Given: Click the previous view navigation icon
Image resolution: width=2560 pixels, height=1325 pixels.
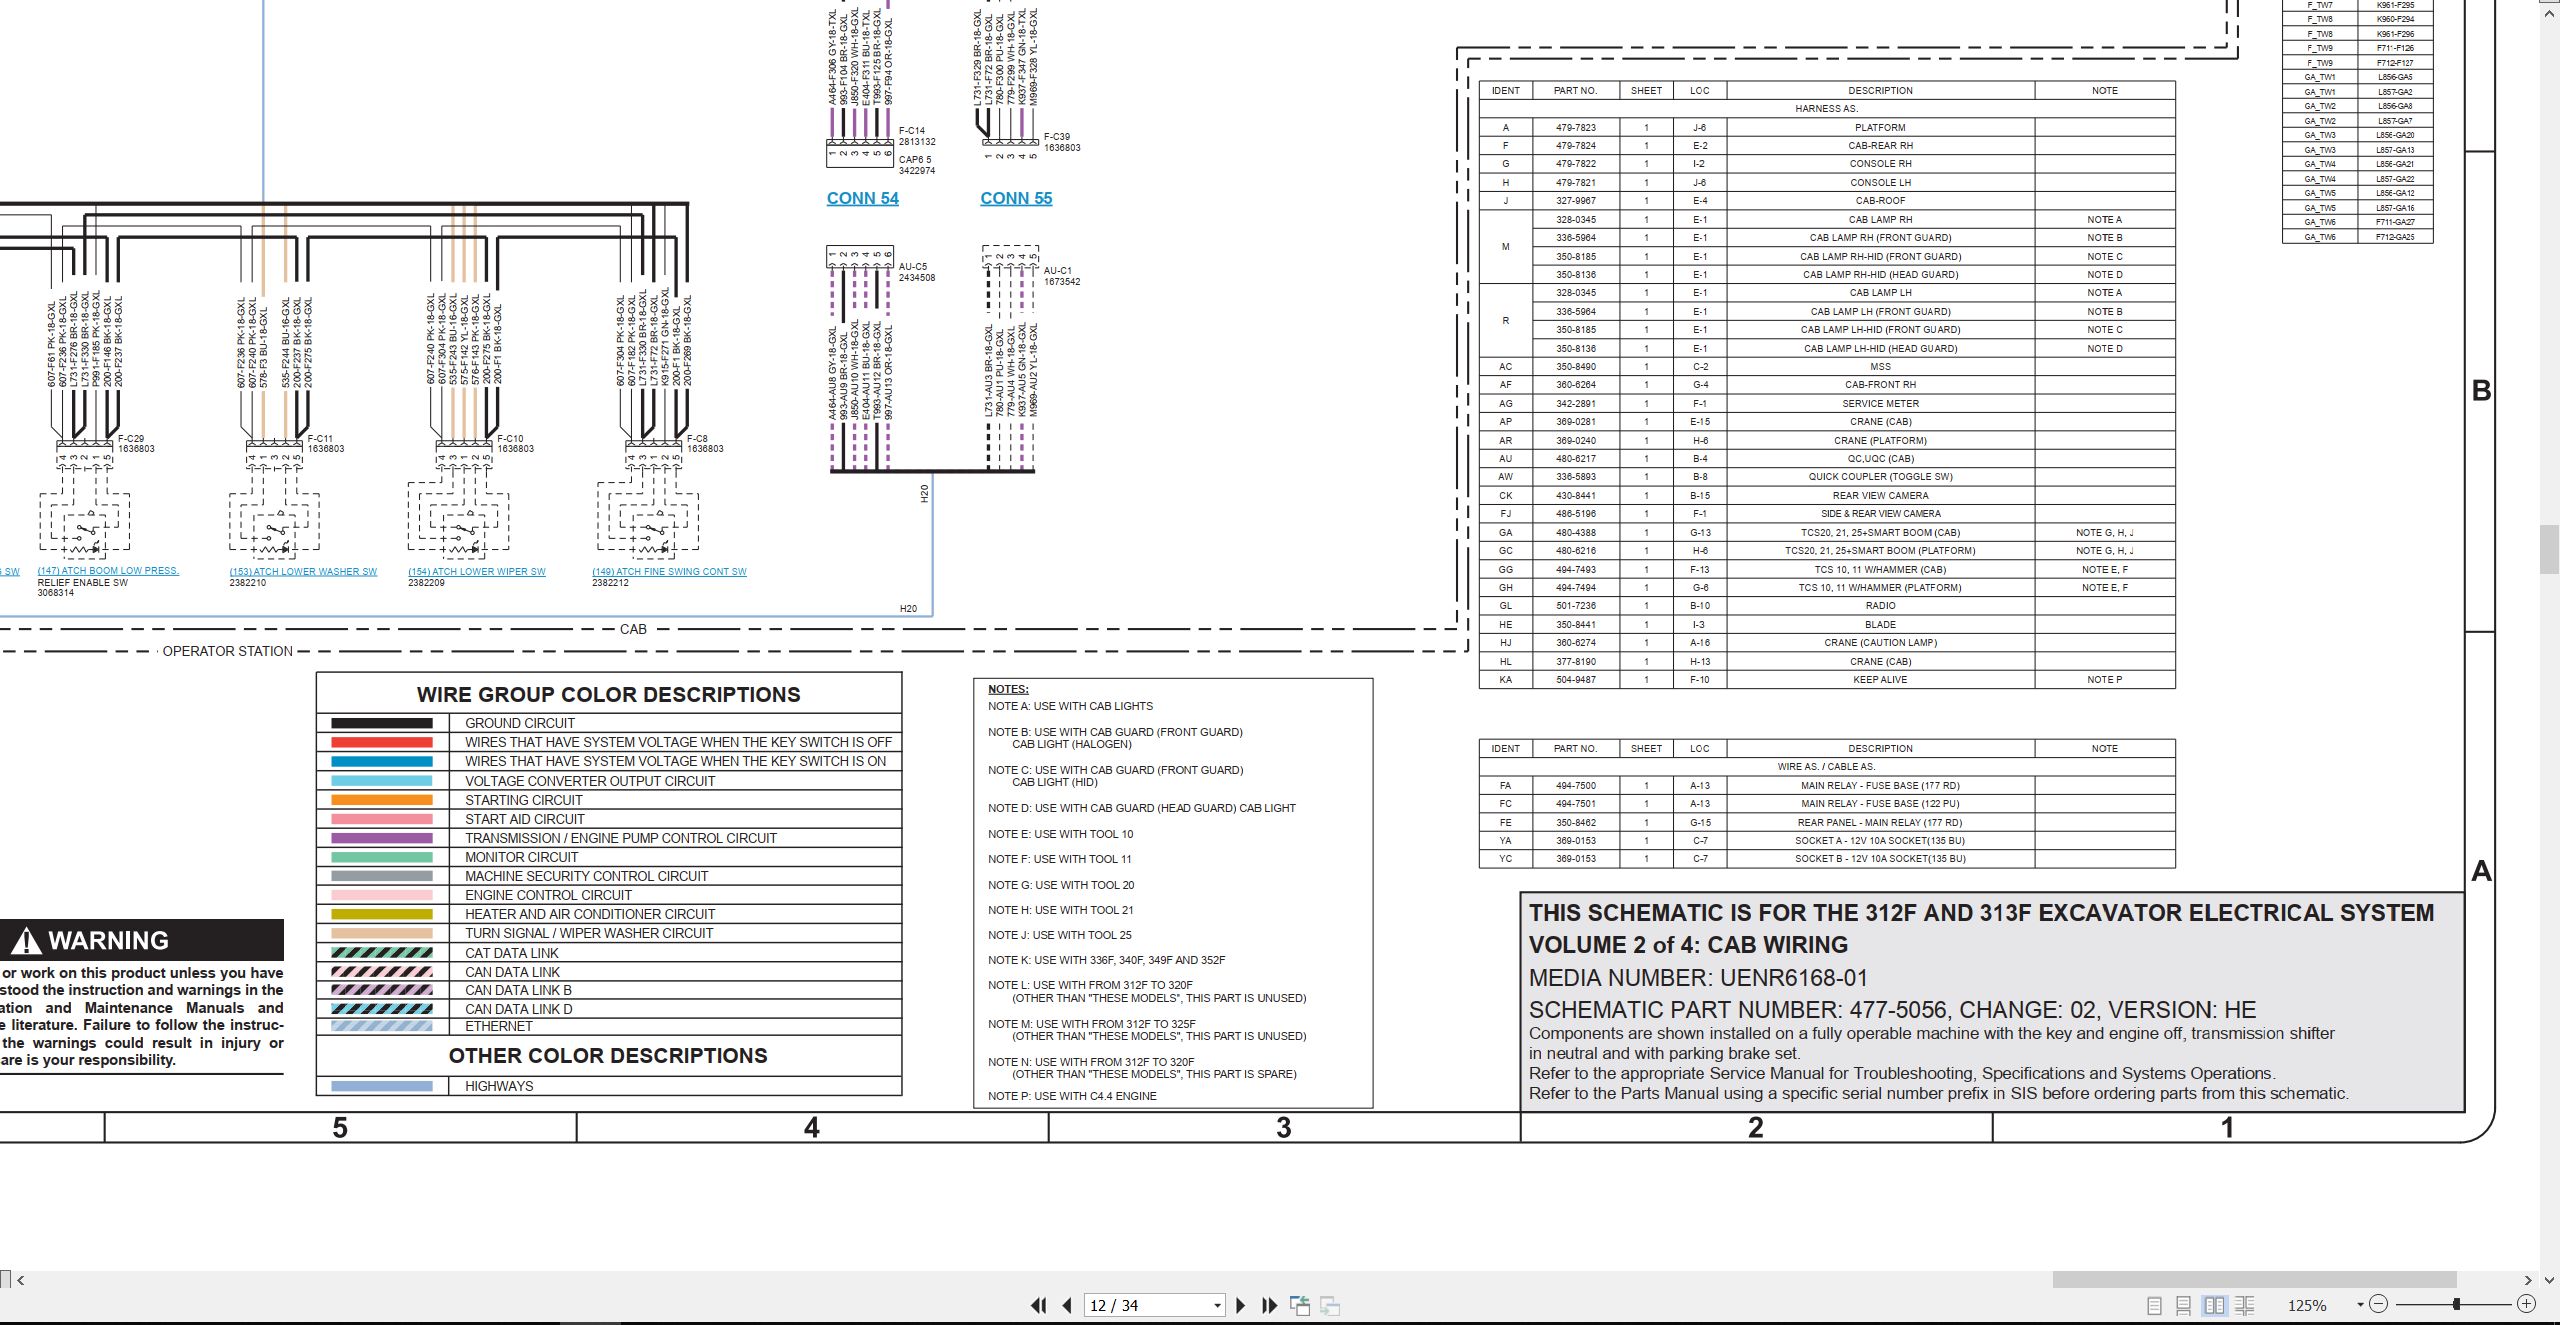Looking at the screenshot, I should tap(1300, 1305).
